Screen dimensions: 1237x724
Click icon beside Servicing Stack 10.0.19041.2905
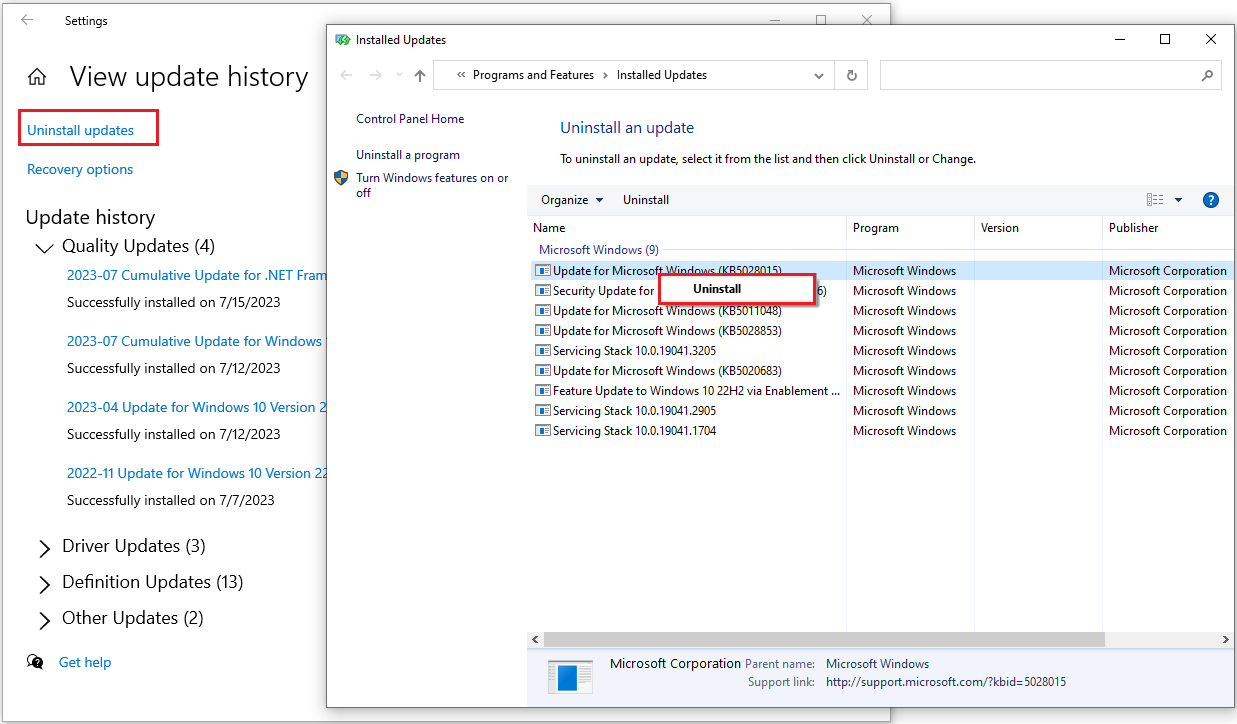pos(543,411)
